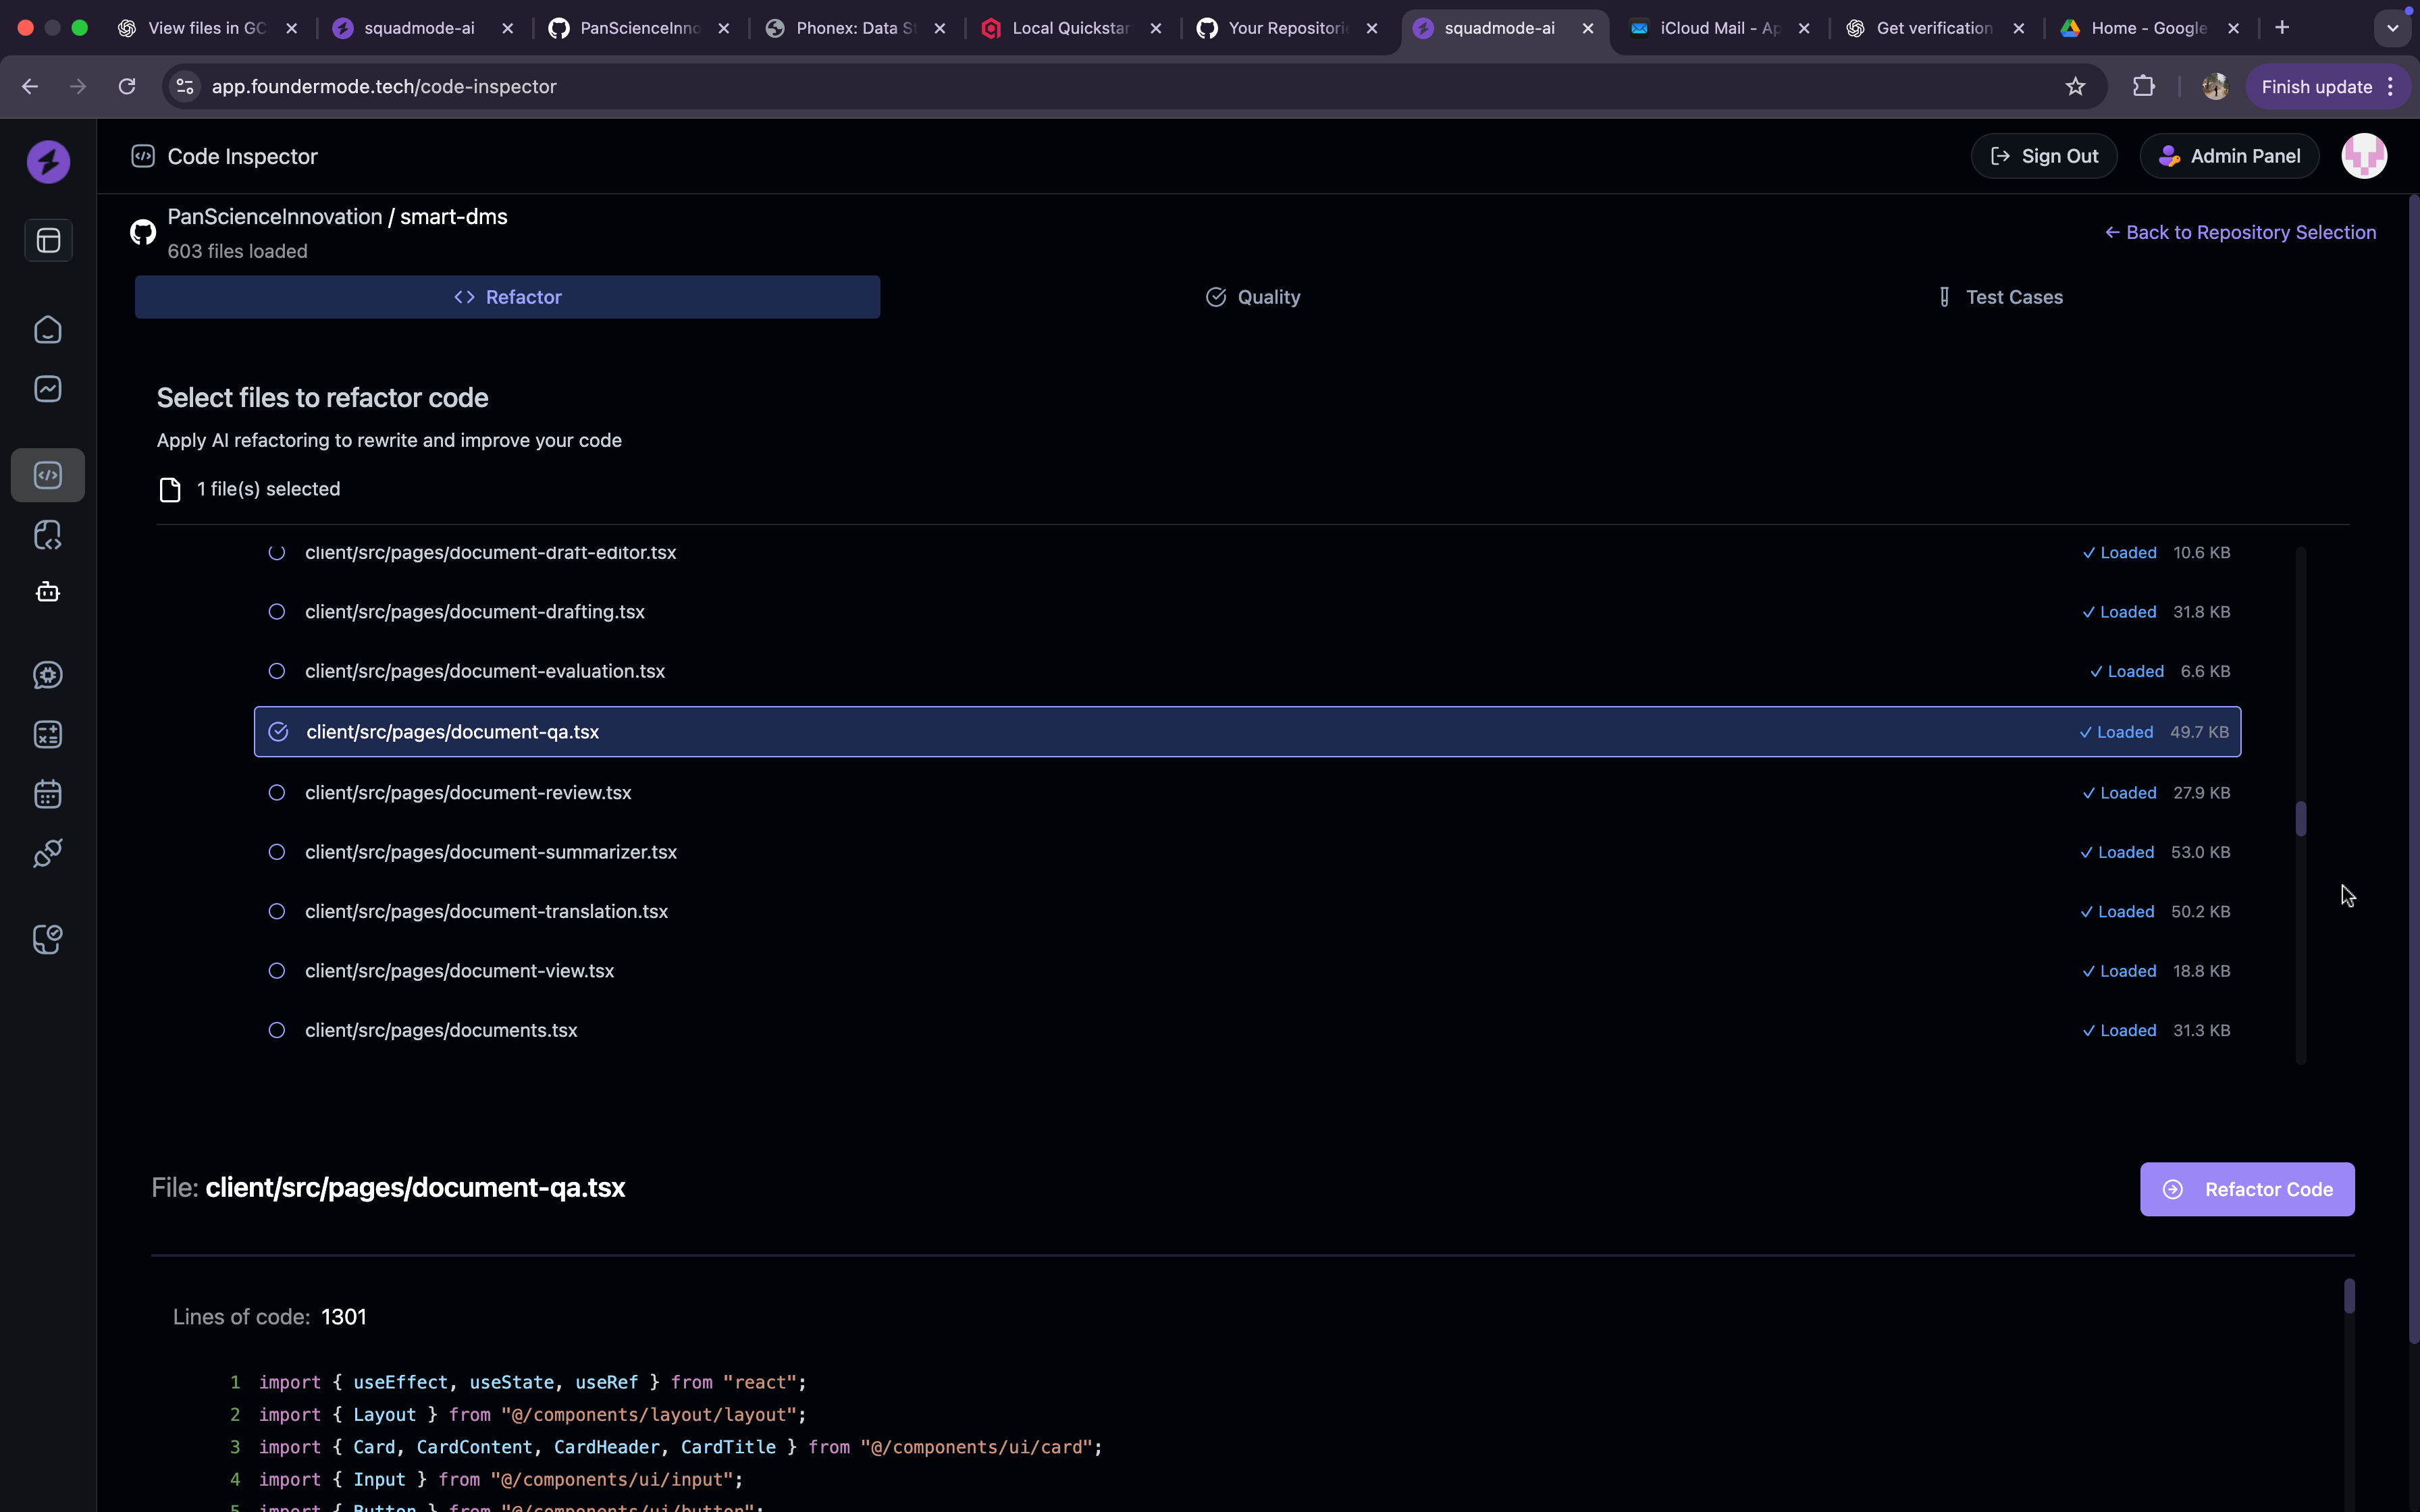Open the home icon in sidebar
Screen dimensions: 2420x1512
(x=48, y=330)
